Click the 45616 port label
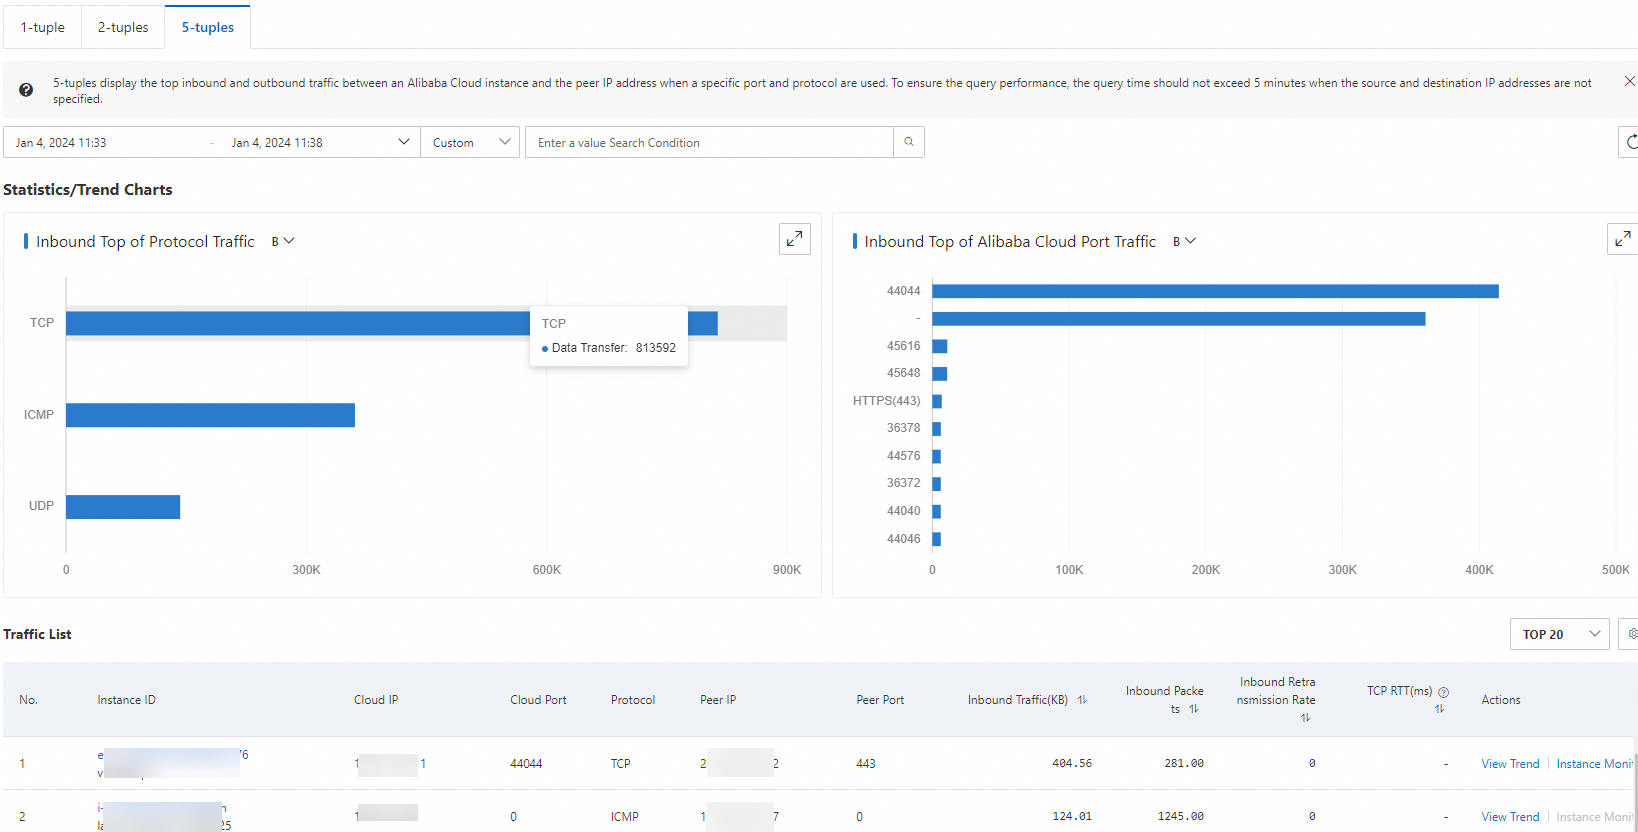 903,346
